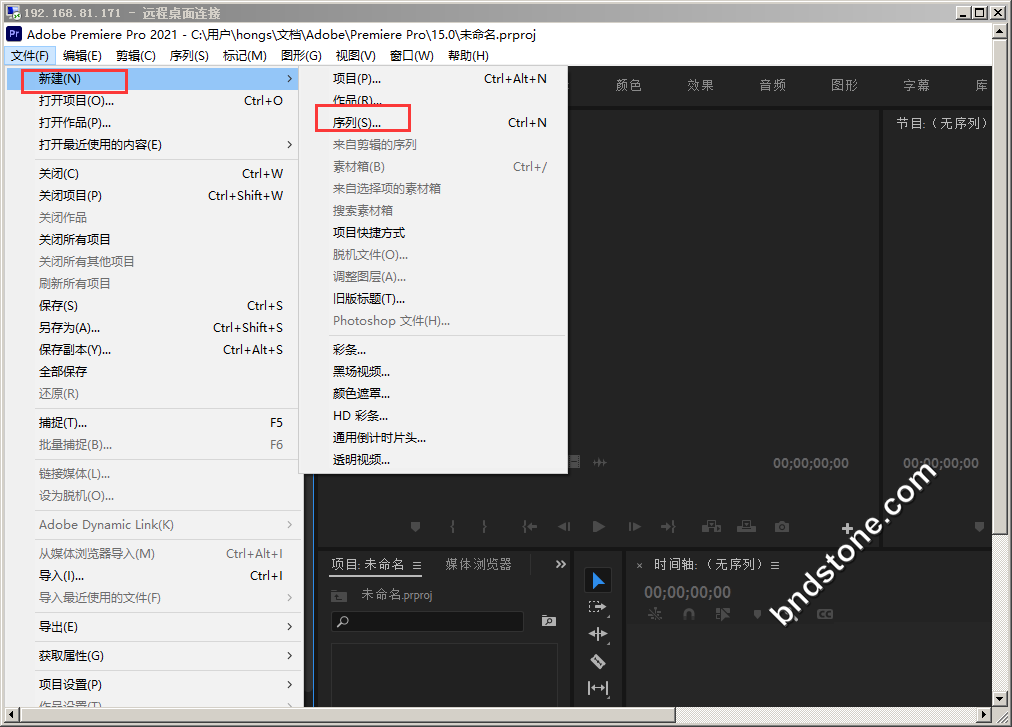
Task: Select the Selection arrow tool
Action: (597, 580)
